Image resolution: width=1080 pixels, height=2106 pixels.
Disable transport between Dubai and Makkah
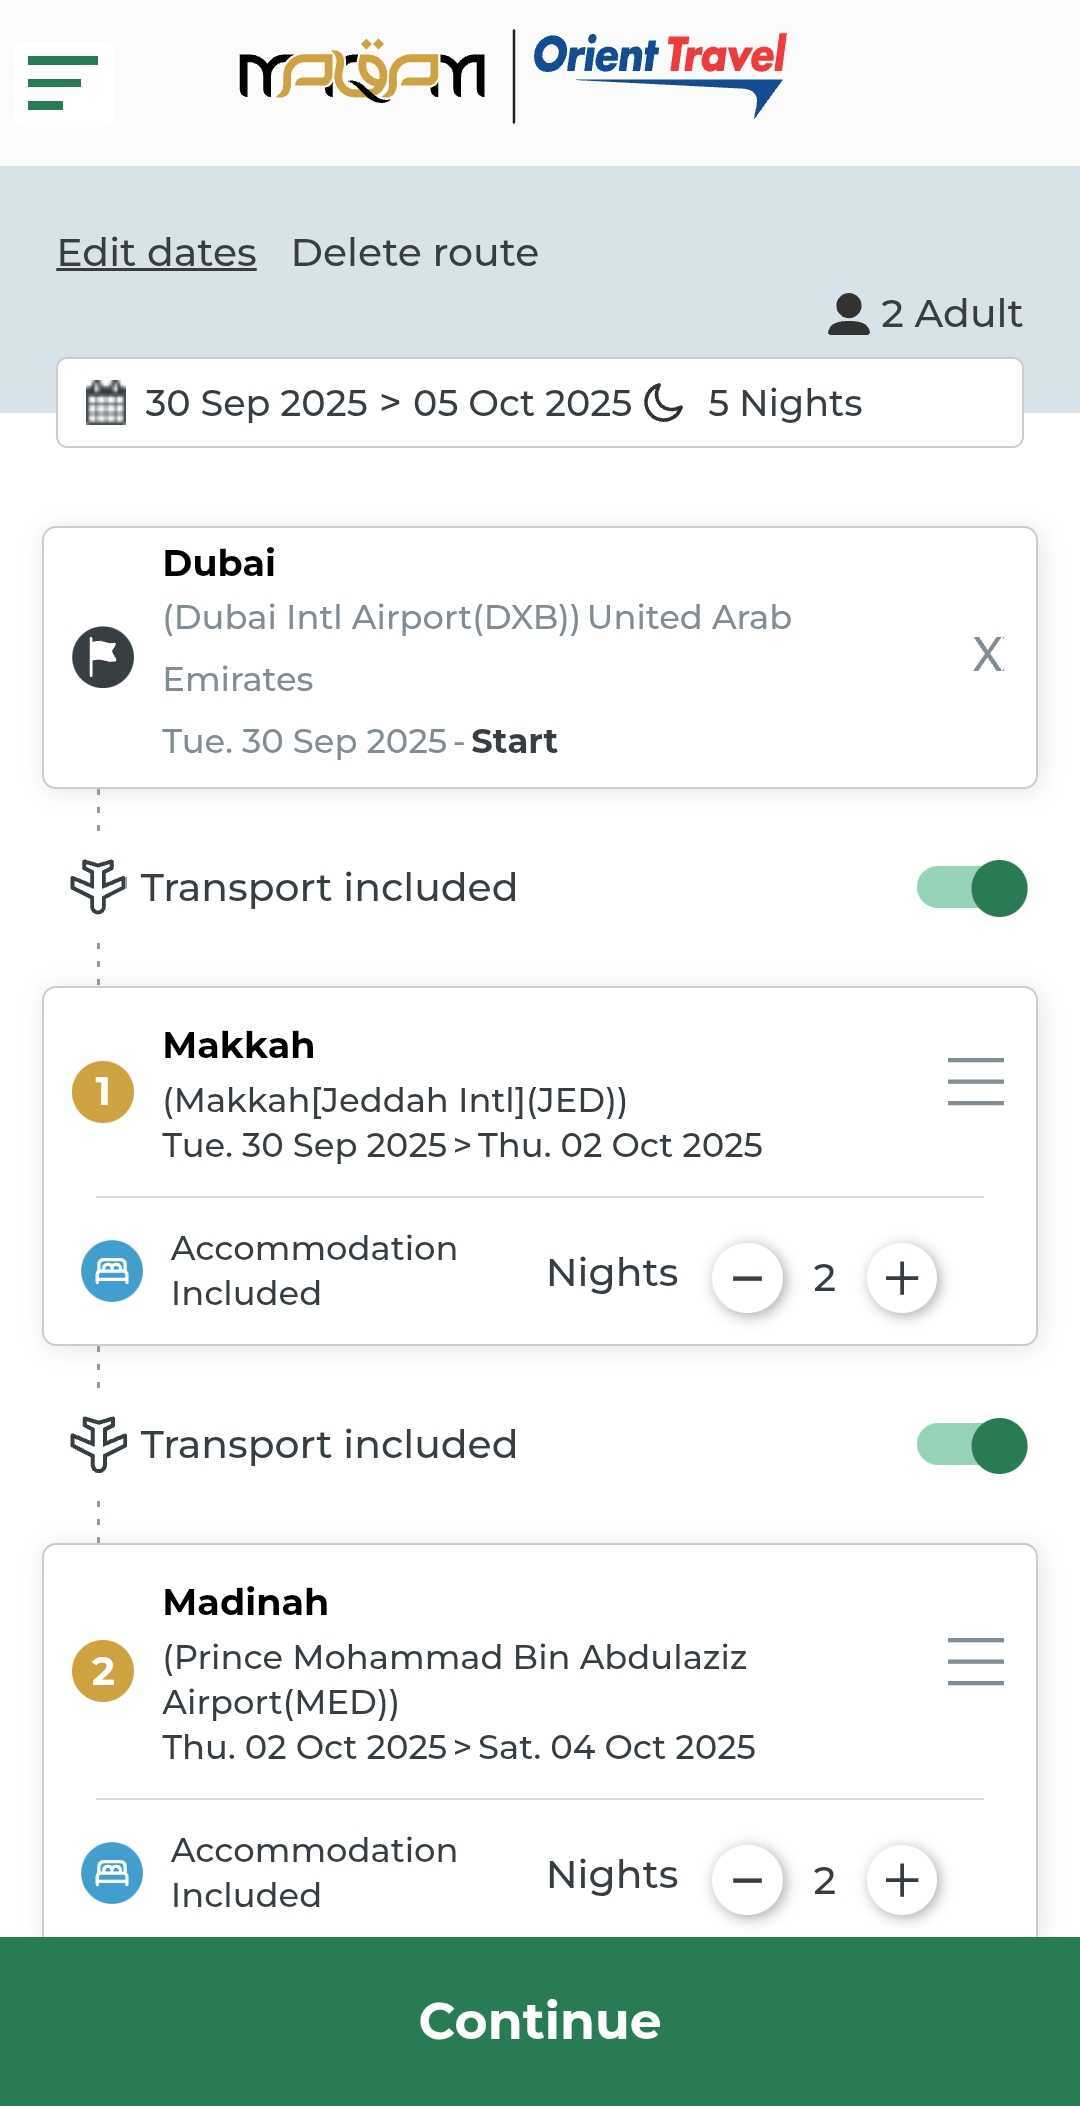click(x=971, y=888)
